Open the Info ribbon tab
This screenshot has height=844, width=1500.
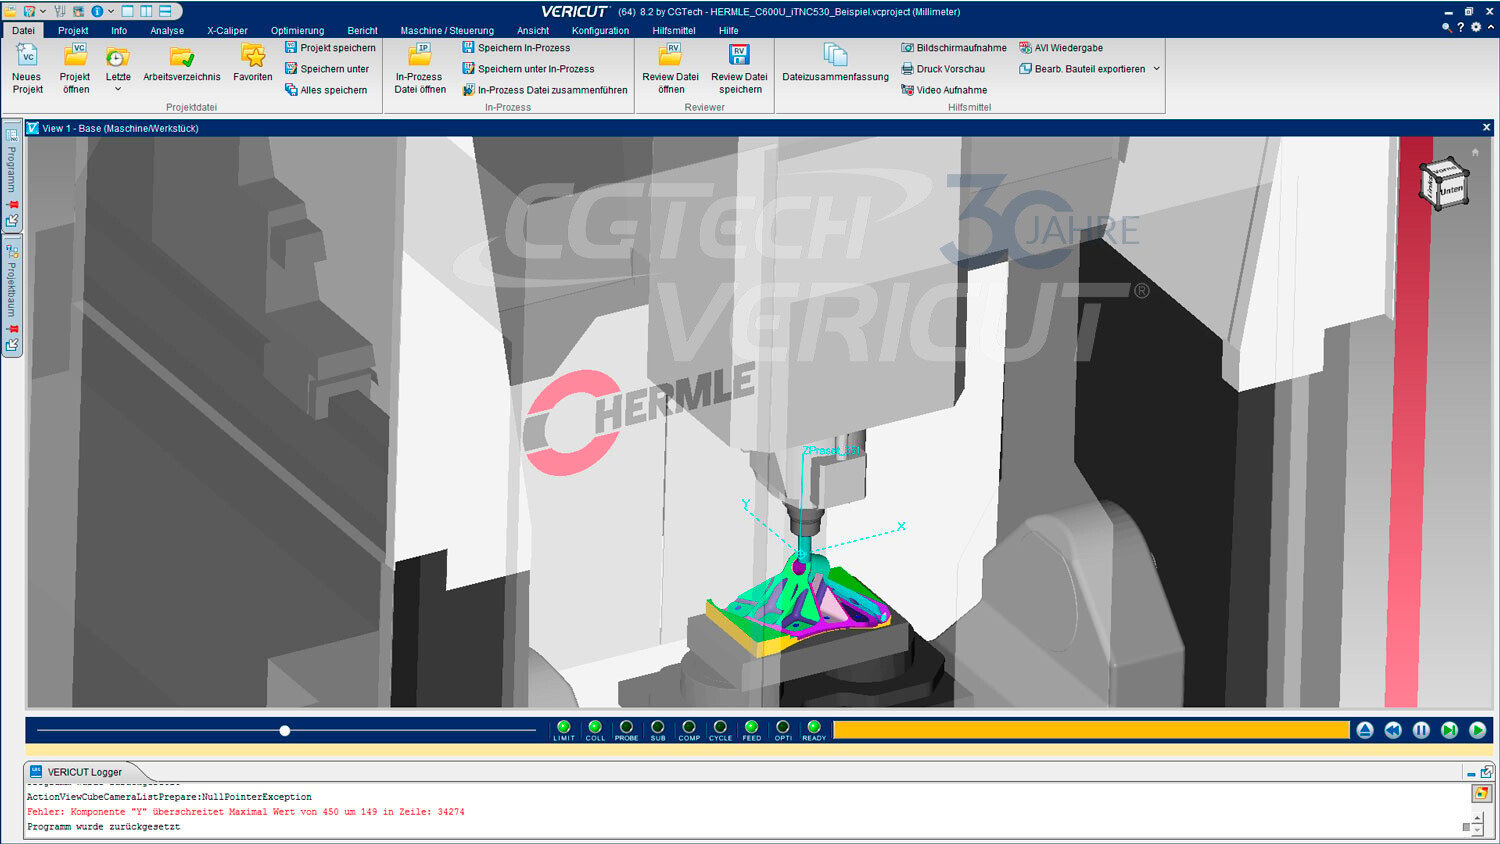(x=119, y=30)
